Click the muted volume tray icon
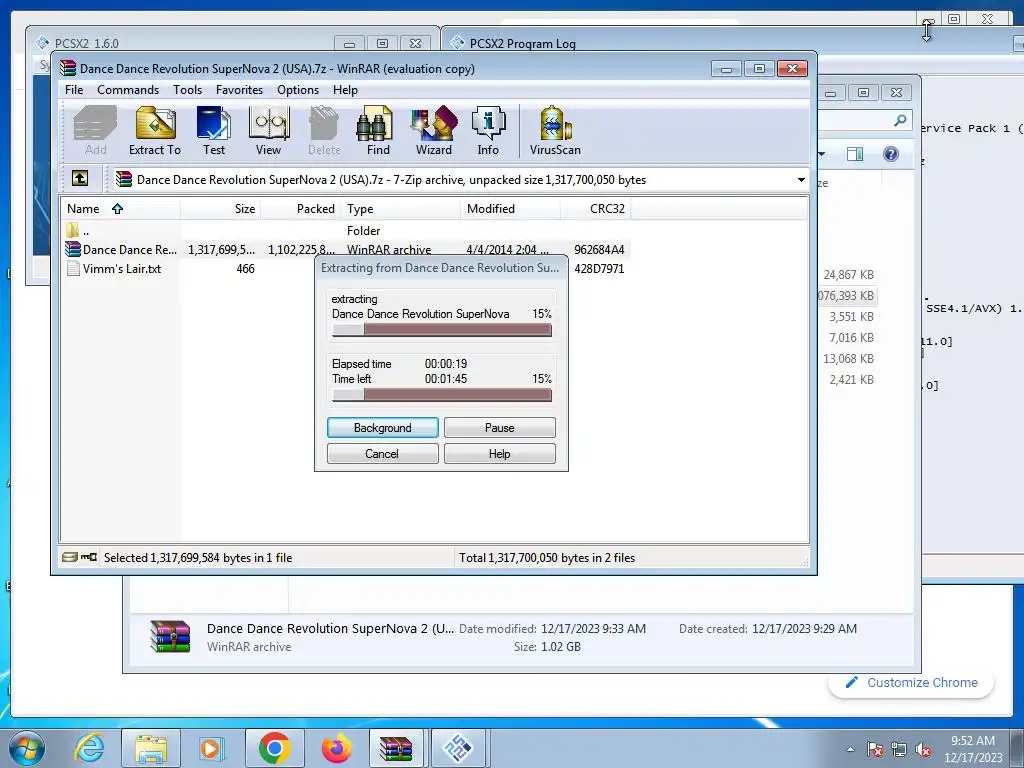 tap(923, 749)
